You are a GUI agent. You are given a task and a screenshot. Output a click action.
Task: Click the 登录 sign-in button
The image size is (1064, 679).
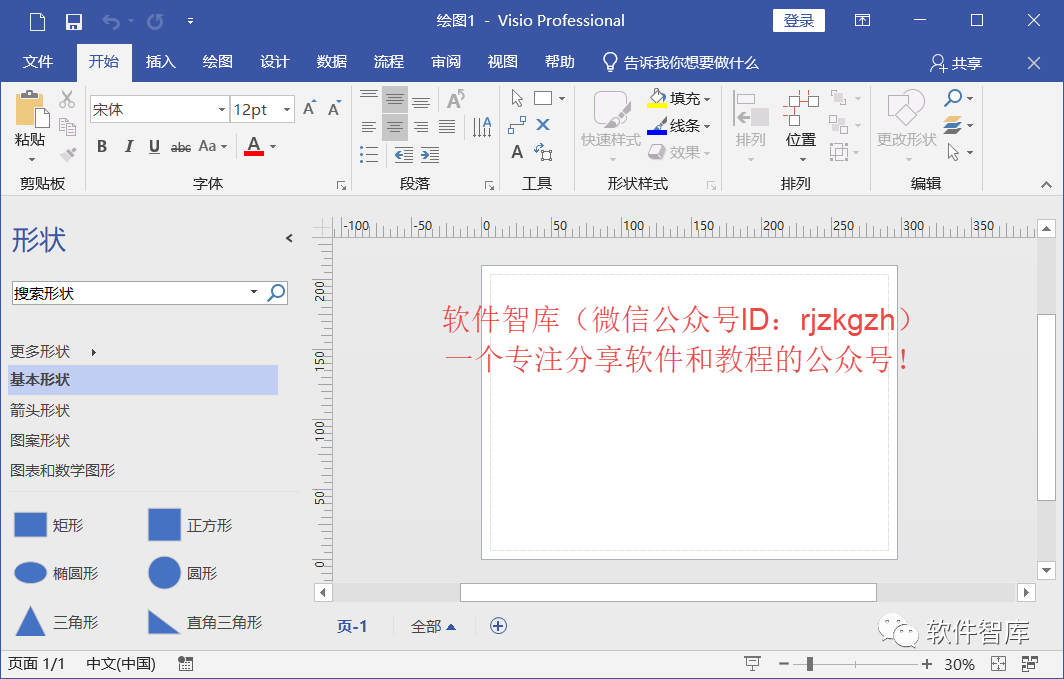pyautogui.click(x=799, y=20)
